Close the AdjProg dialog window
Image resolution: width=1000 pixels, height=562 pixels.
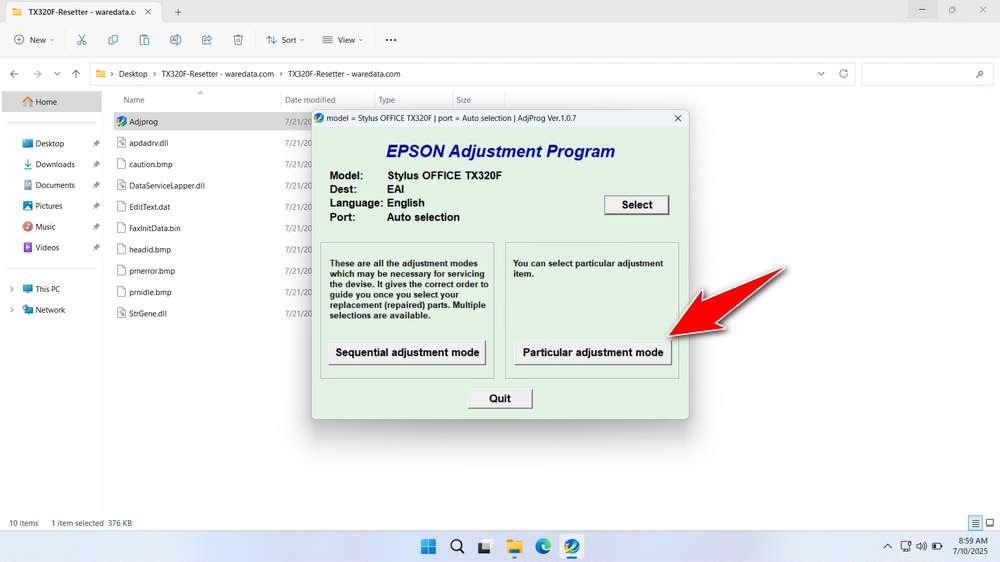point(678,118)
